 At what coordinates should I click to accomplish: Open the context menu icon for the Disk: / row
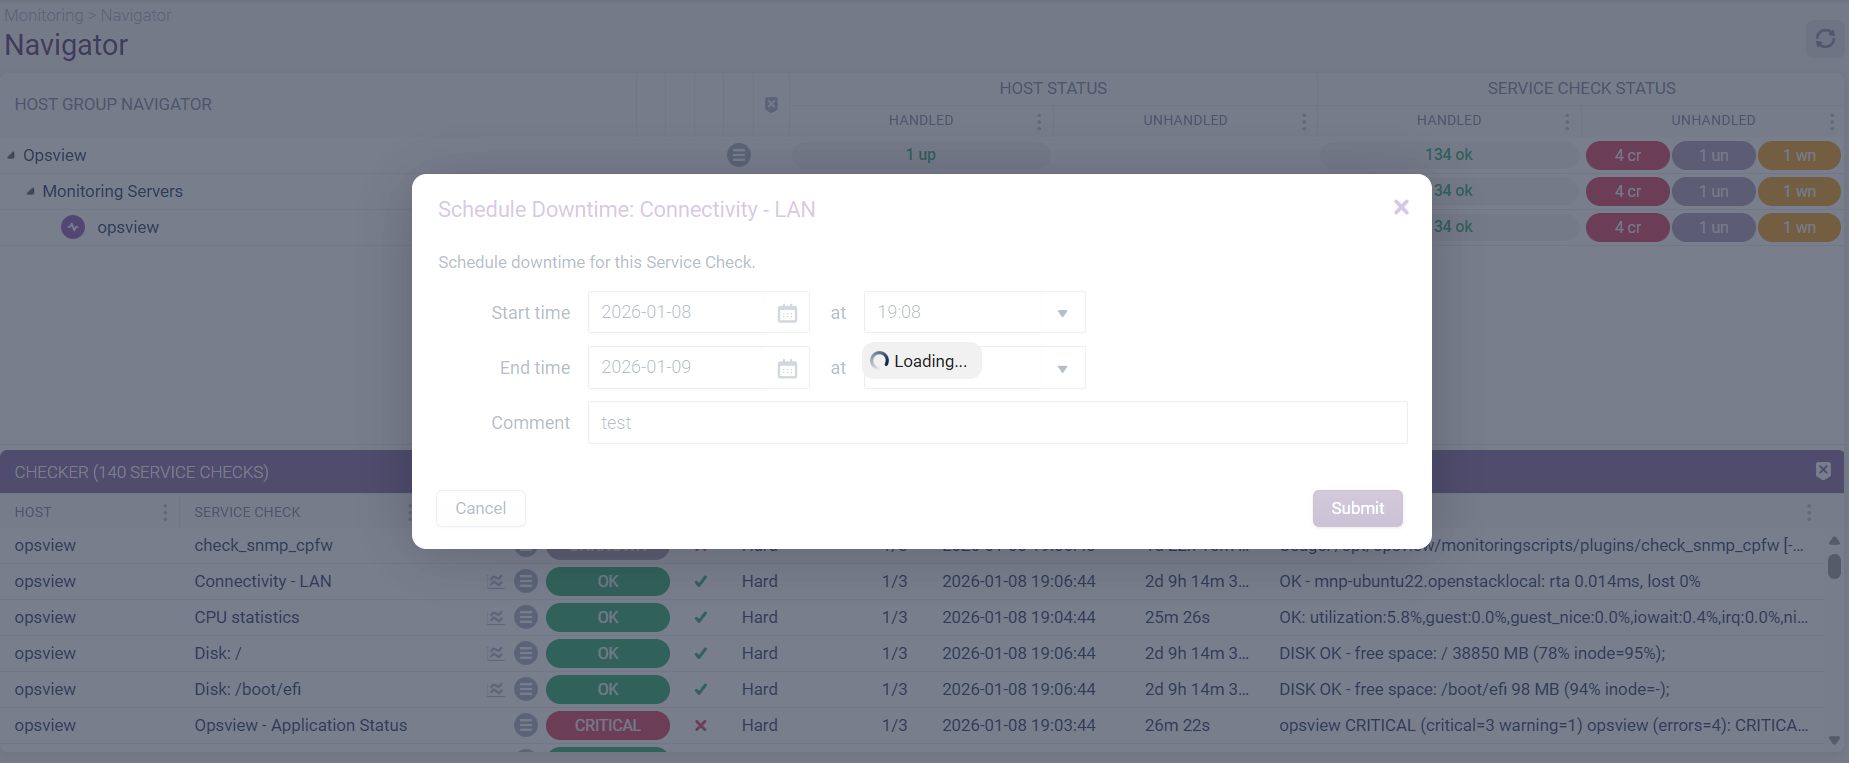tap(526, 654)
